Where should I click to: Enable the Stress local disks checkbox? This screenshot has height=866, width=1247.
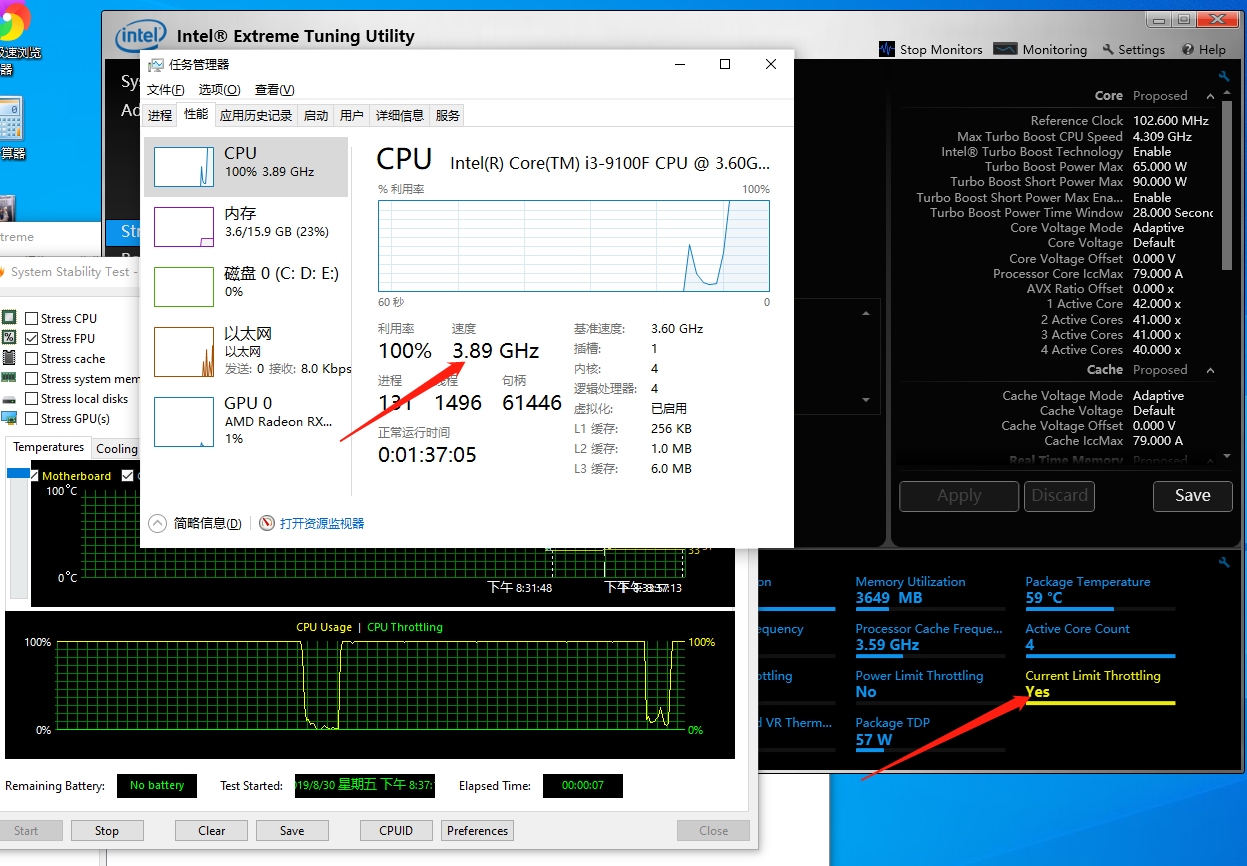(x=32, y=398)
